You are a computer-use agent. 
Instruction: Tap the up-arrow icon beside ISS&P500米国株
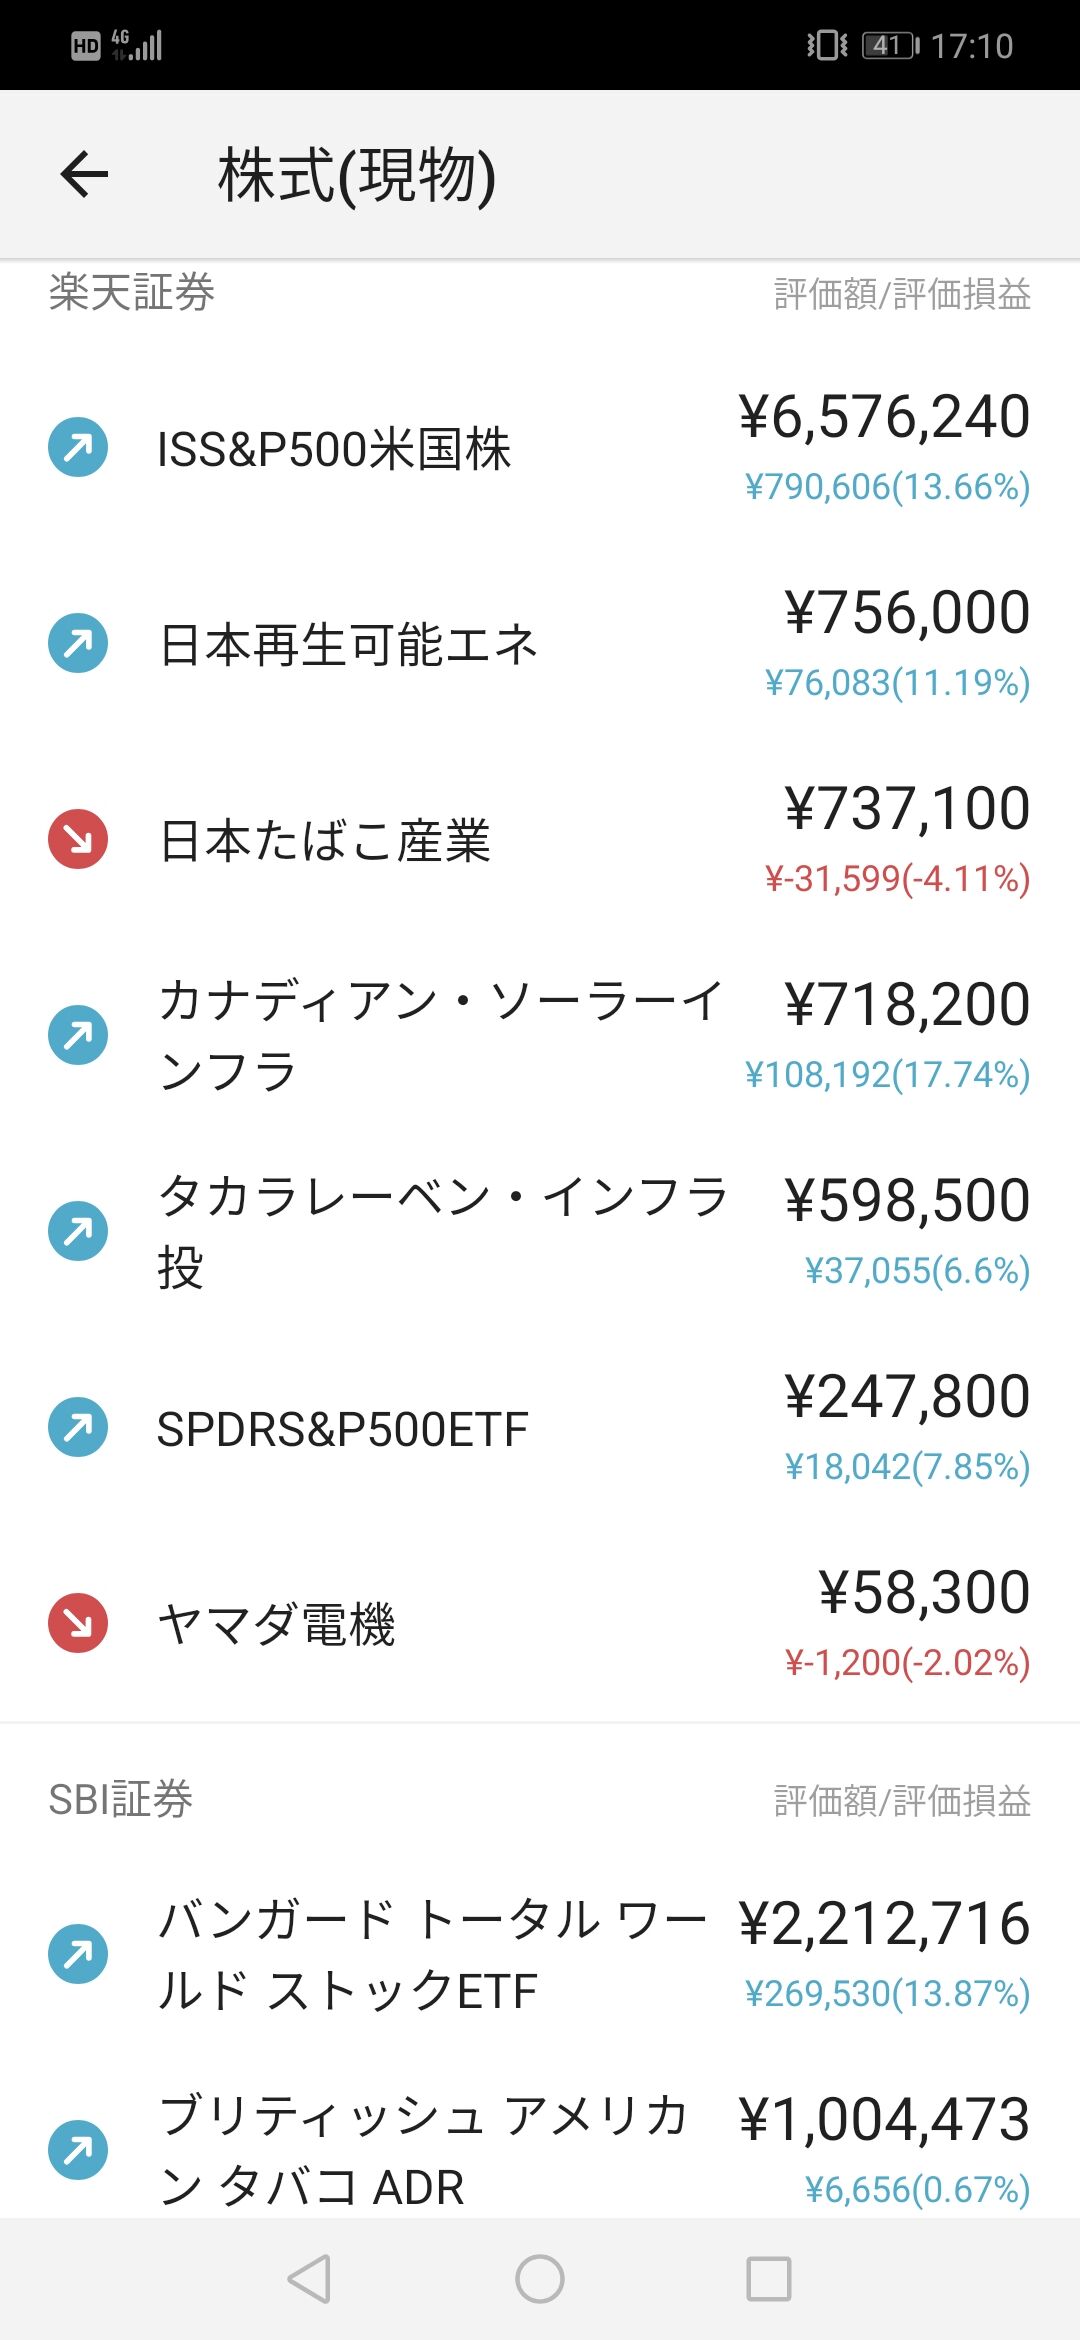coord(78,447)
